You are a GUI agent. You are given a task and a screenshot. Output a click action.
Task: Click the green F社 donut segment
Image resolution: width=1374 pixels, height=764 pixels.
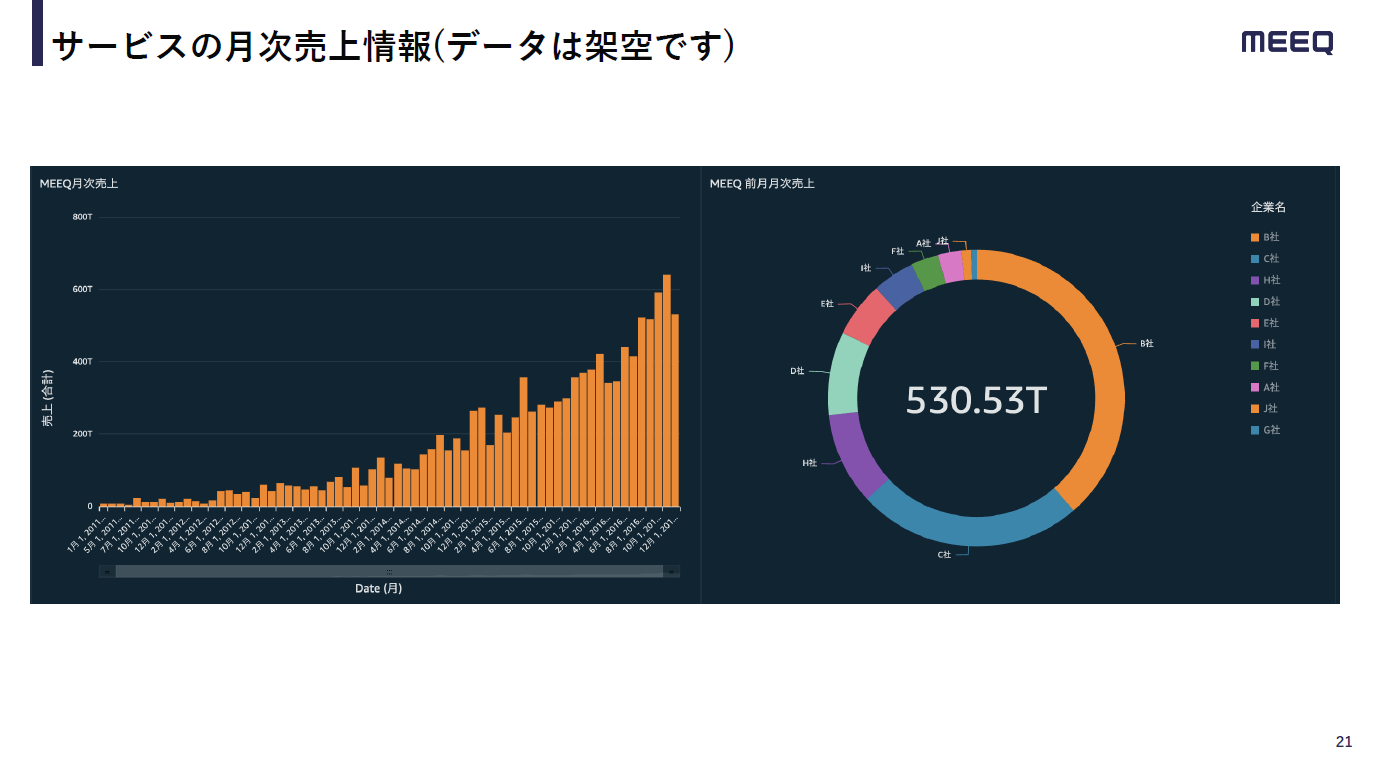929,272
